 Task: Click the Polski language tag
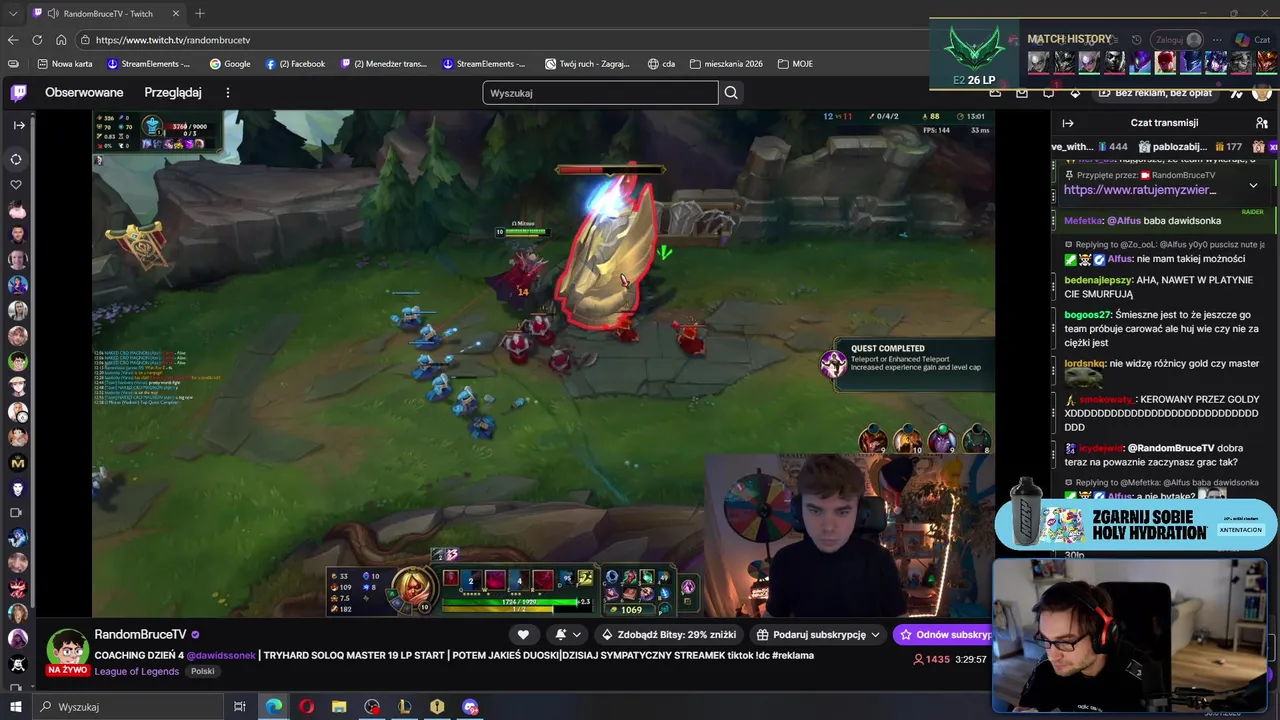pos(202,671)
